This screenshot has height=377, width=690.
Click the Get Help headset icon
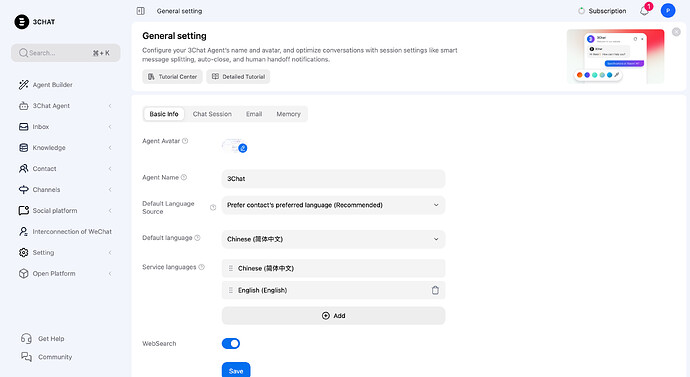click(26, 338)
